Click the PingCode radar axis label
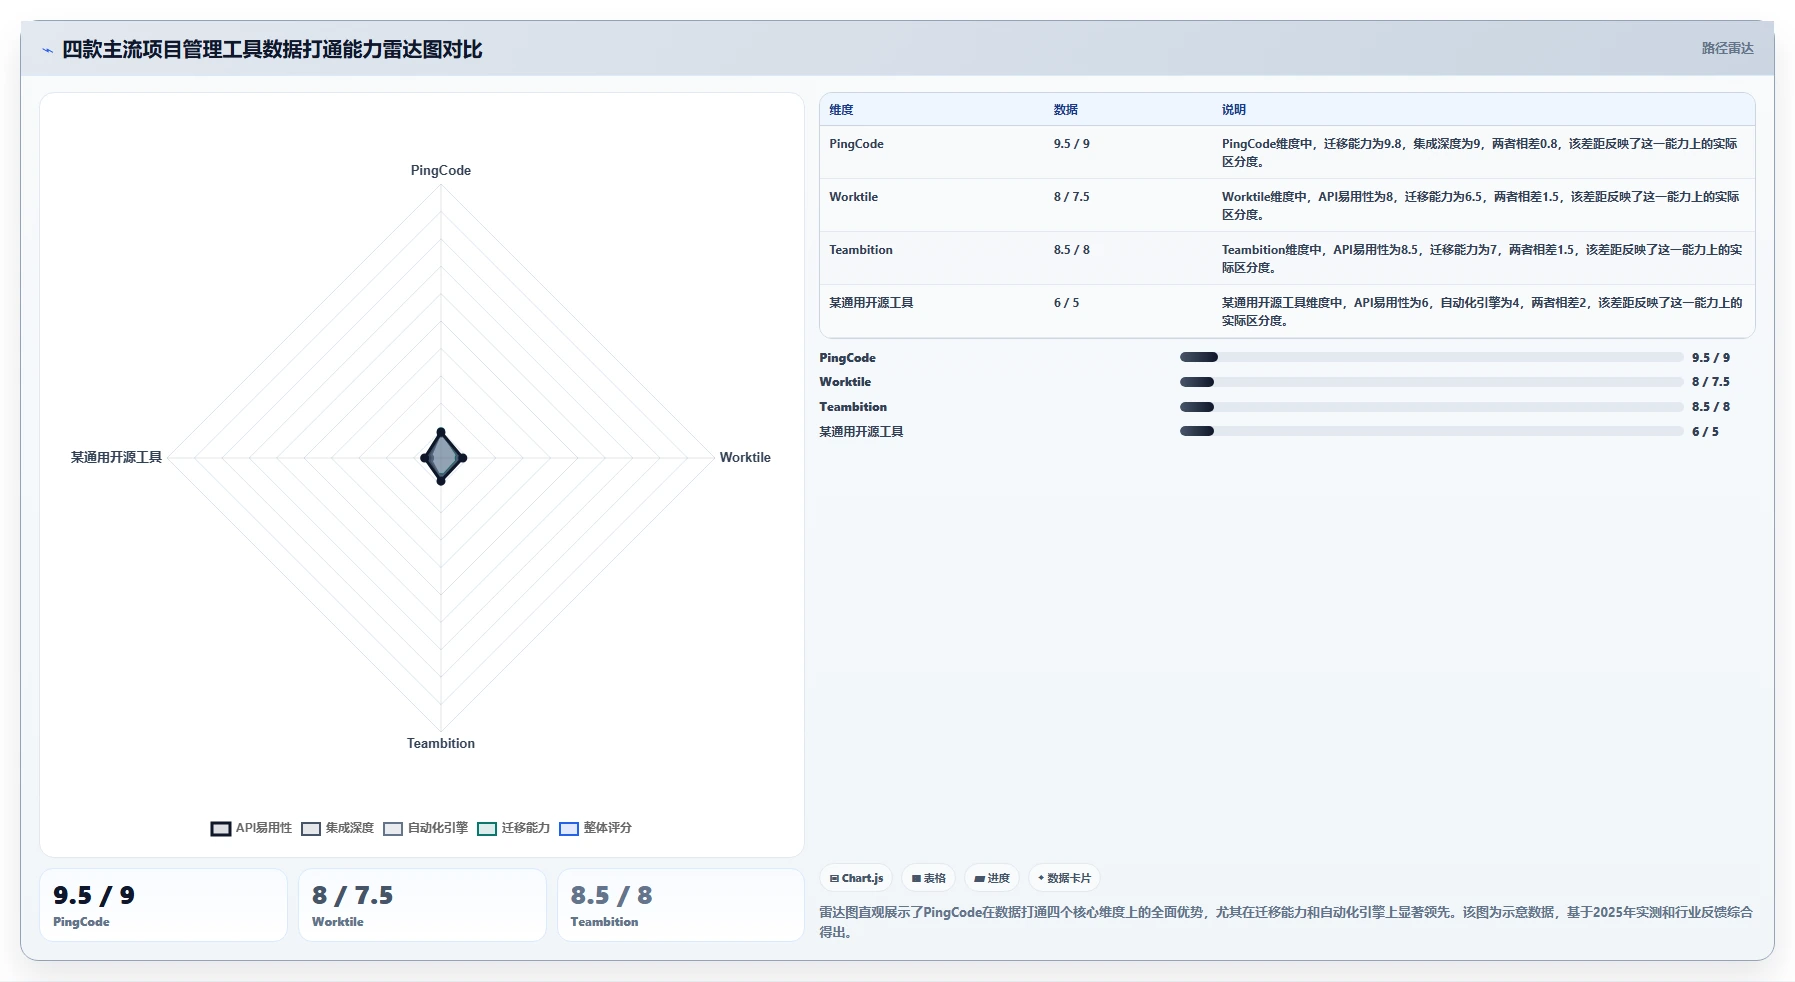The height and width of the screenshot is (982, 1795). (441, 171)
